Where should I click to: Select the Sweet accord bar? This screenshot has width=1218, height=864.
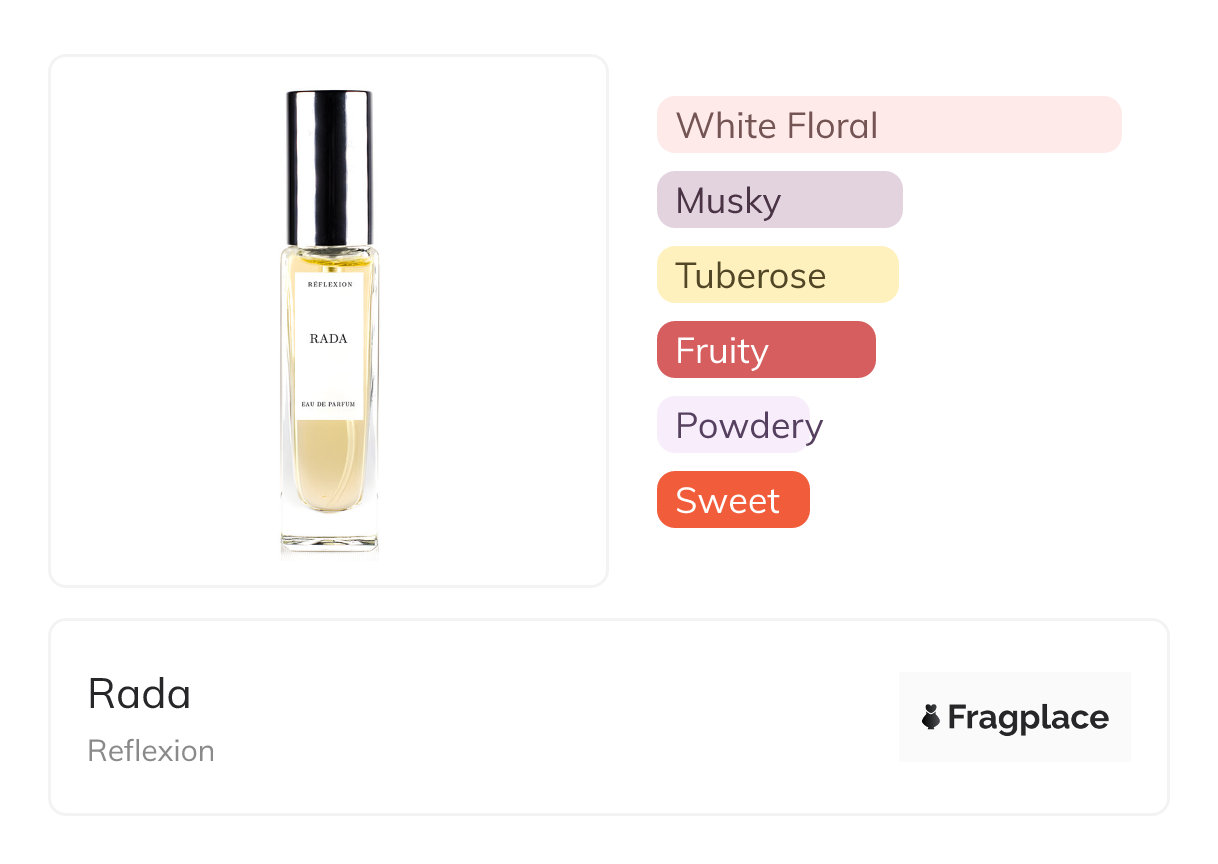click(733, 500)
